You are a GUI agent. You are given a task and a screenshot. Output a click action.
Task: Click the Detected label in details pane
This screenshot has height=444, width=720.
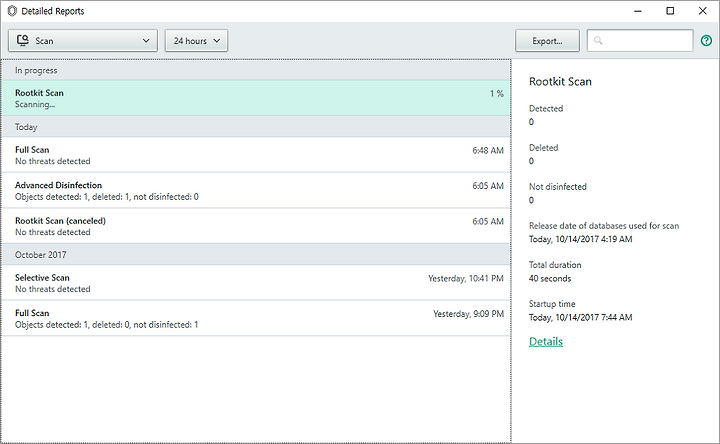(546, 108)
